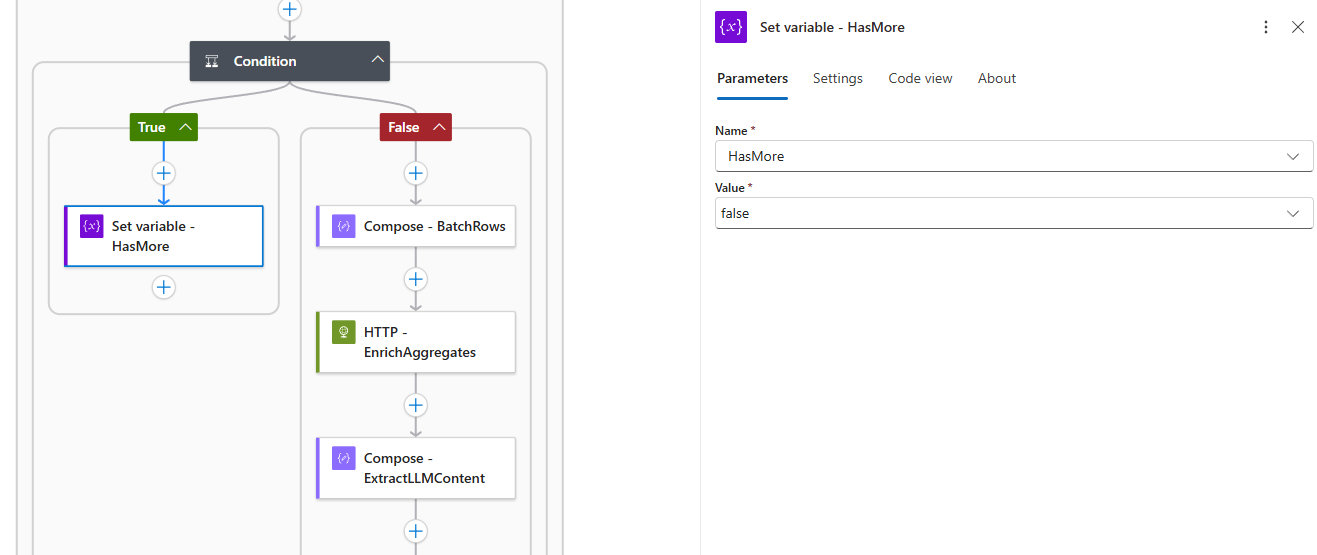This screenshot has width=1317, height=555.
Task: Collapse the False branch
Action: 439,127
